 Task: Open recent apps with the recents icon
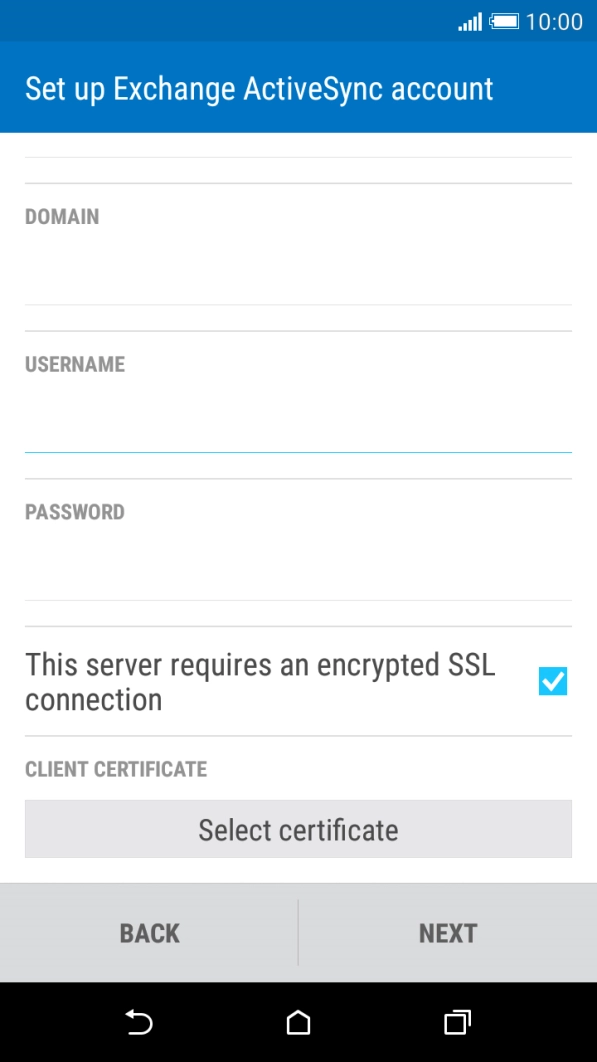coord(457,1023)
